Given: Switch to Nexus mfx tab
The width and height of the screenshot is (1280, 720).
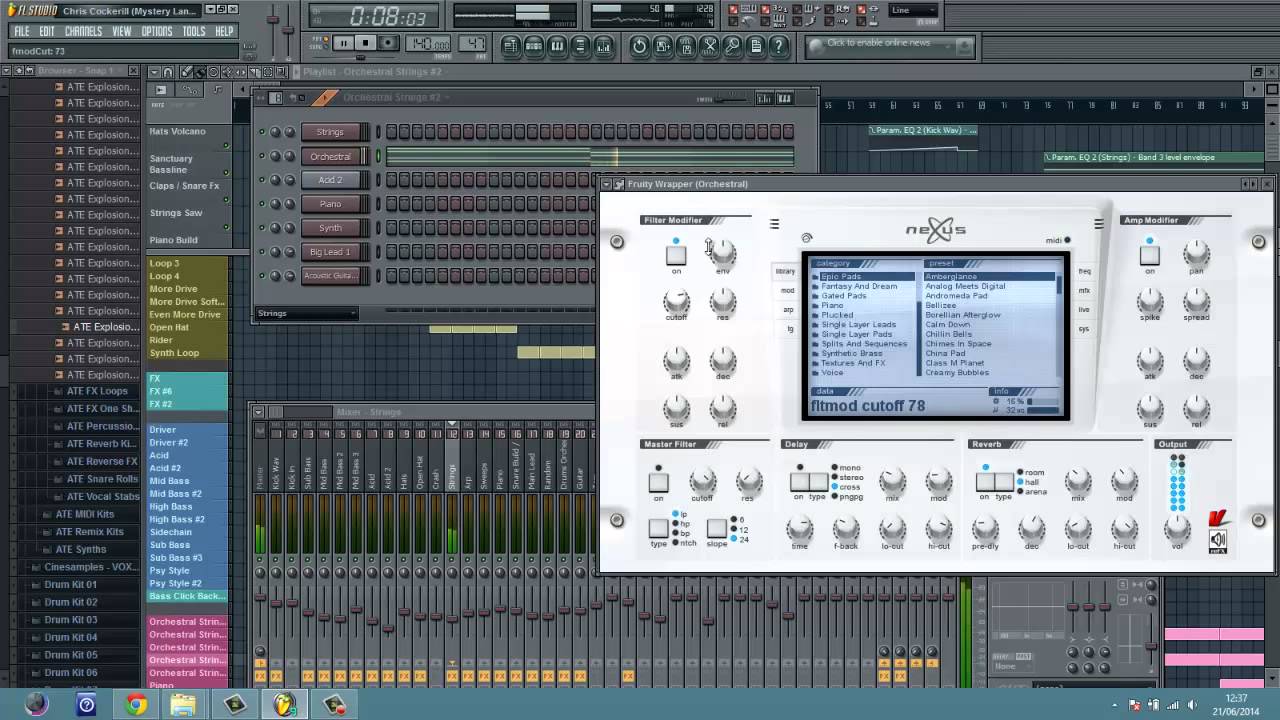Looking at the screenshot, I should [x=1084, y=291].
